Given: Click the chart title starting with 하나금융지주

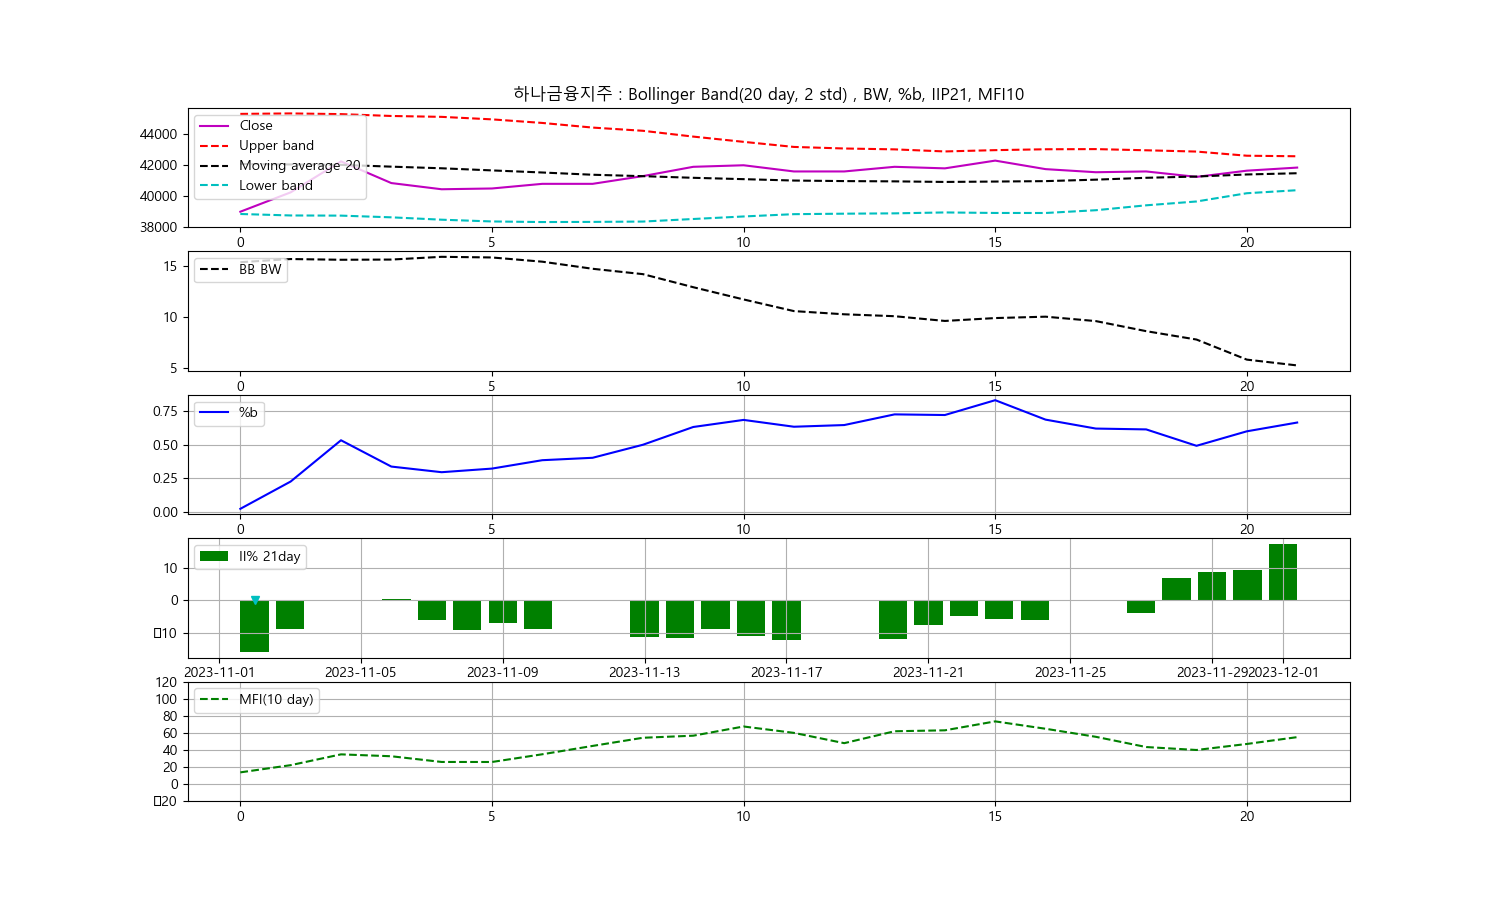Looking at the screenshot, I should [x=768, y=94].
